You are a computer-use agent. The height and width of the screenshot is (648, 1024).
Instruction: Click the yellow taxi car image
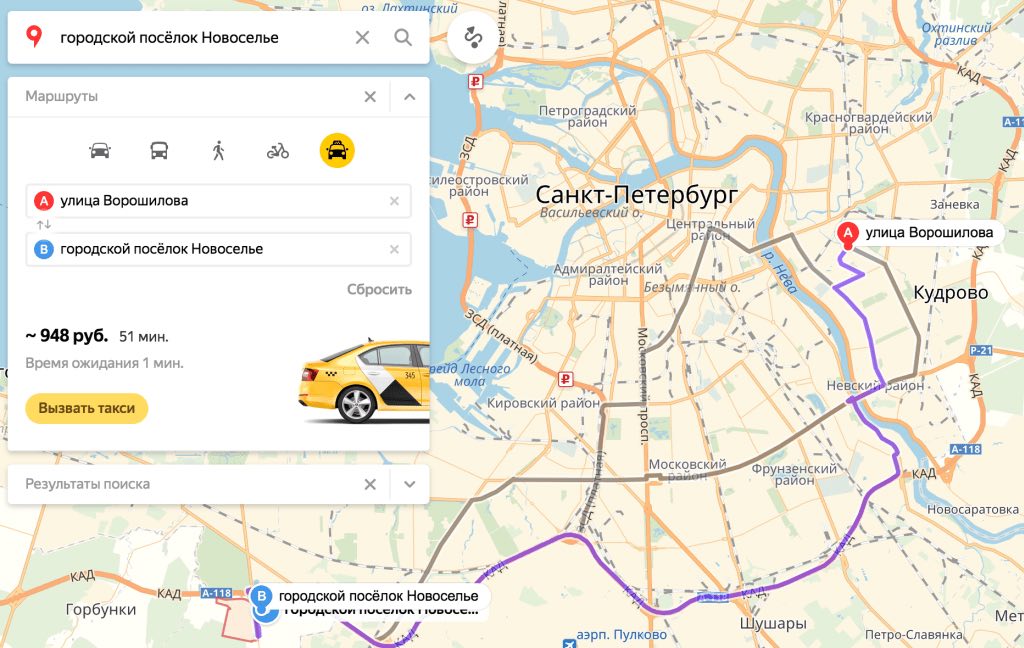click(x=364, y=381)
